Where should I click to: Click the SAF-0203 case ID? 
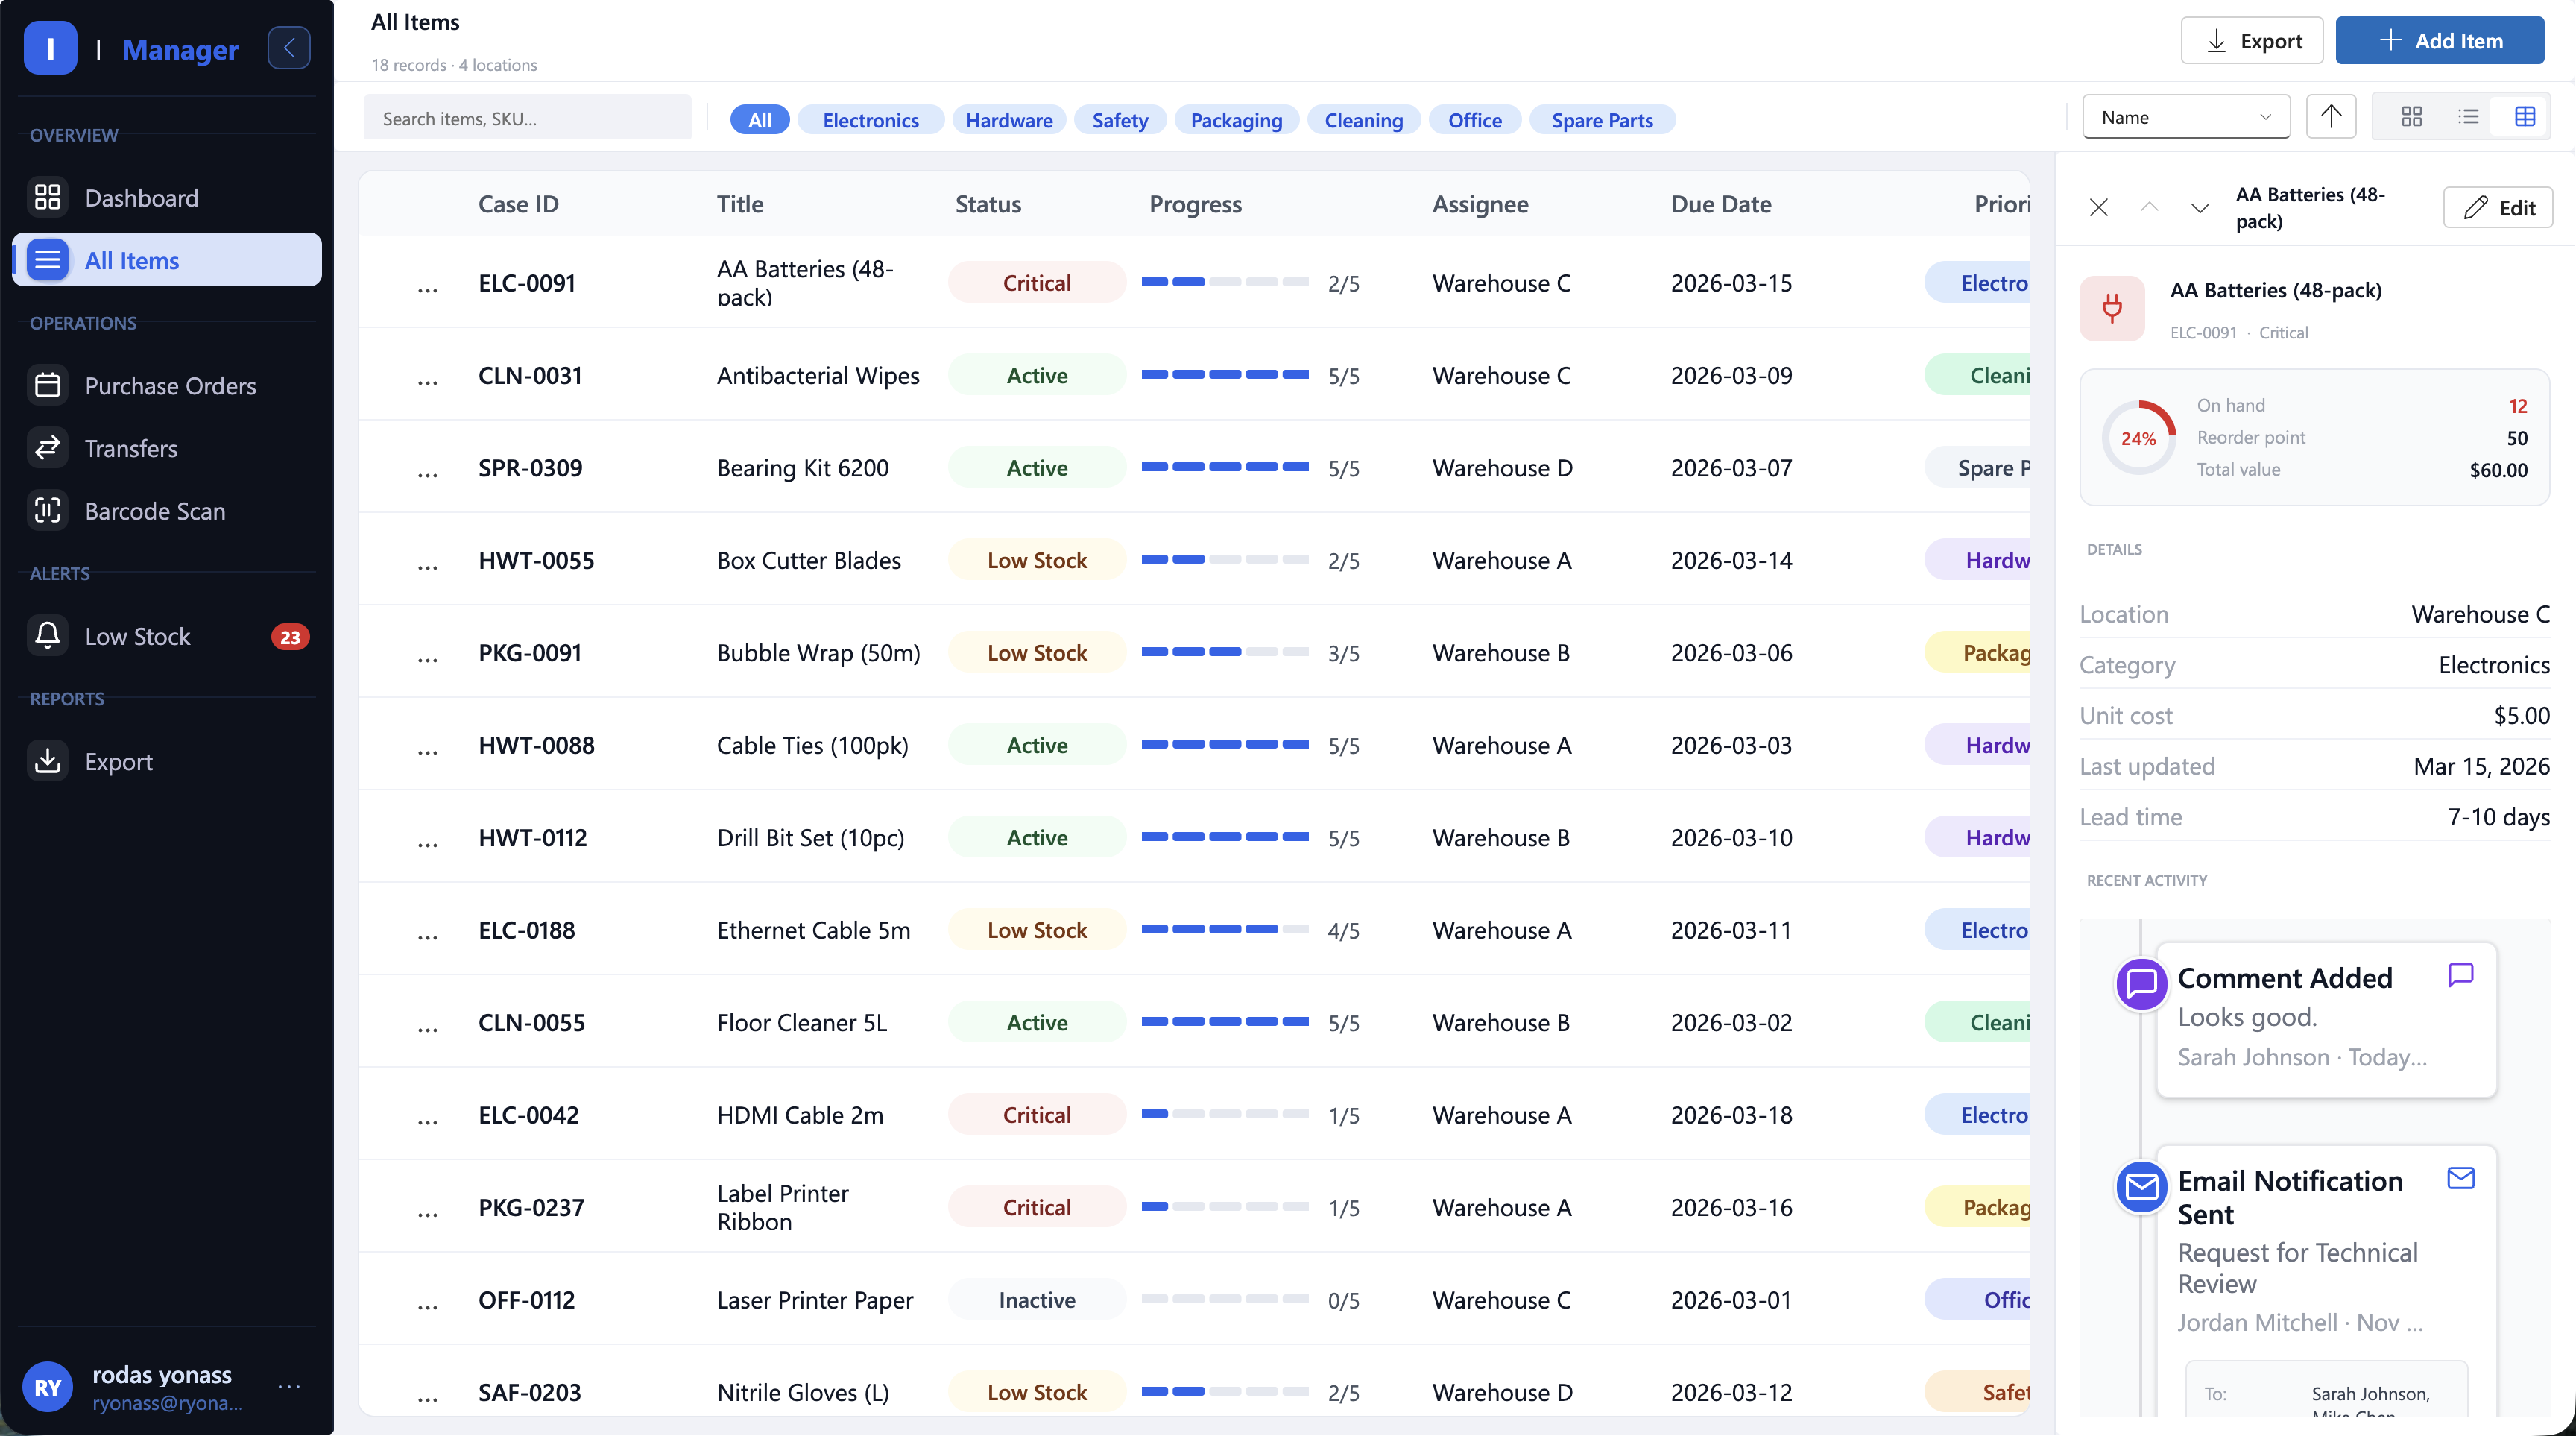point(529,1392)
